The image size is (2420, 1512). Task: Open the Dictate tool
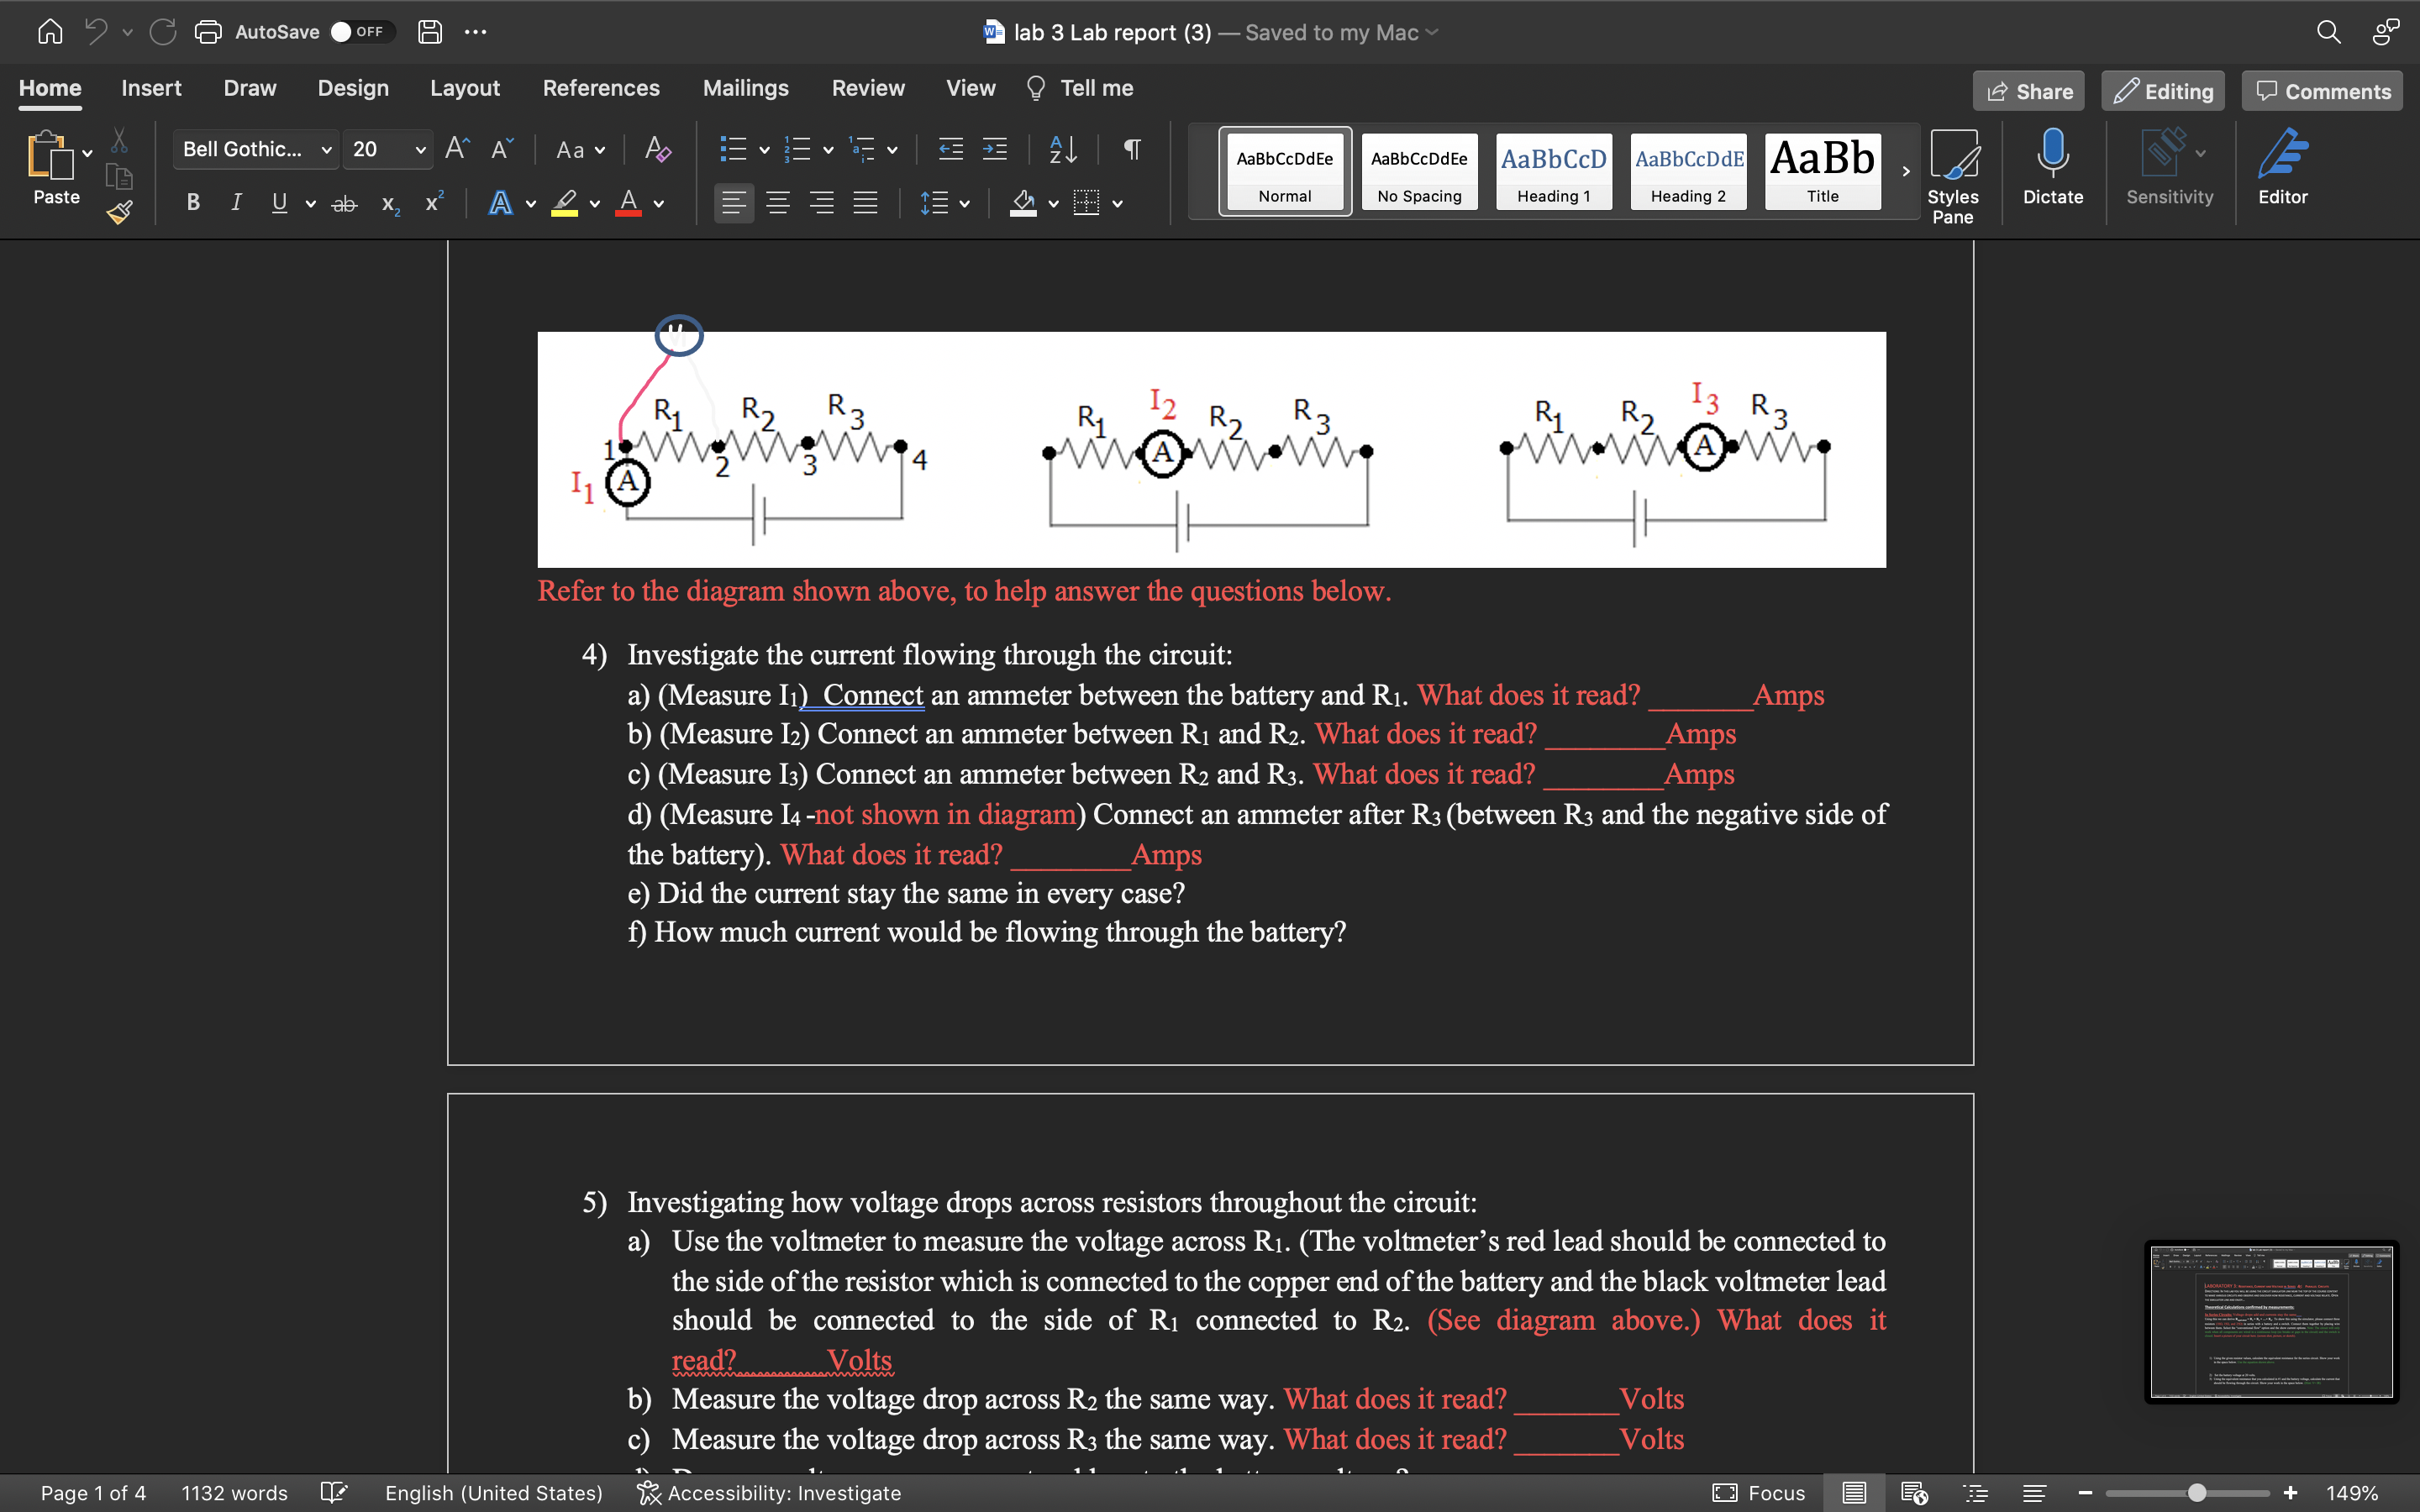click(2053, 168)
